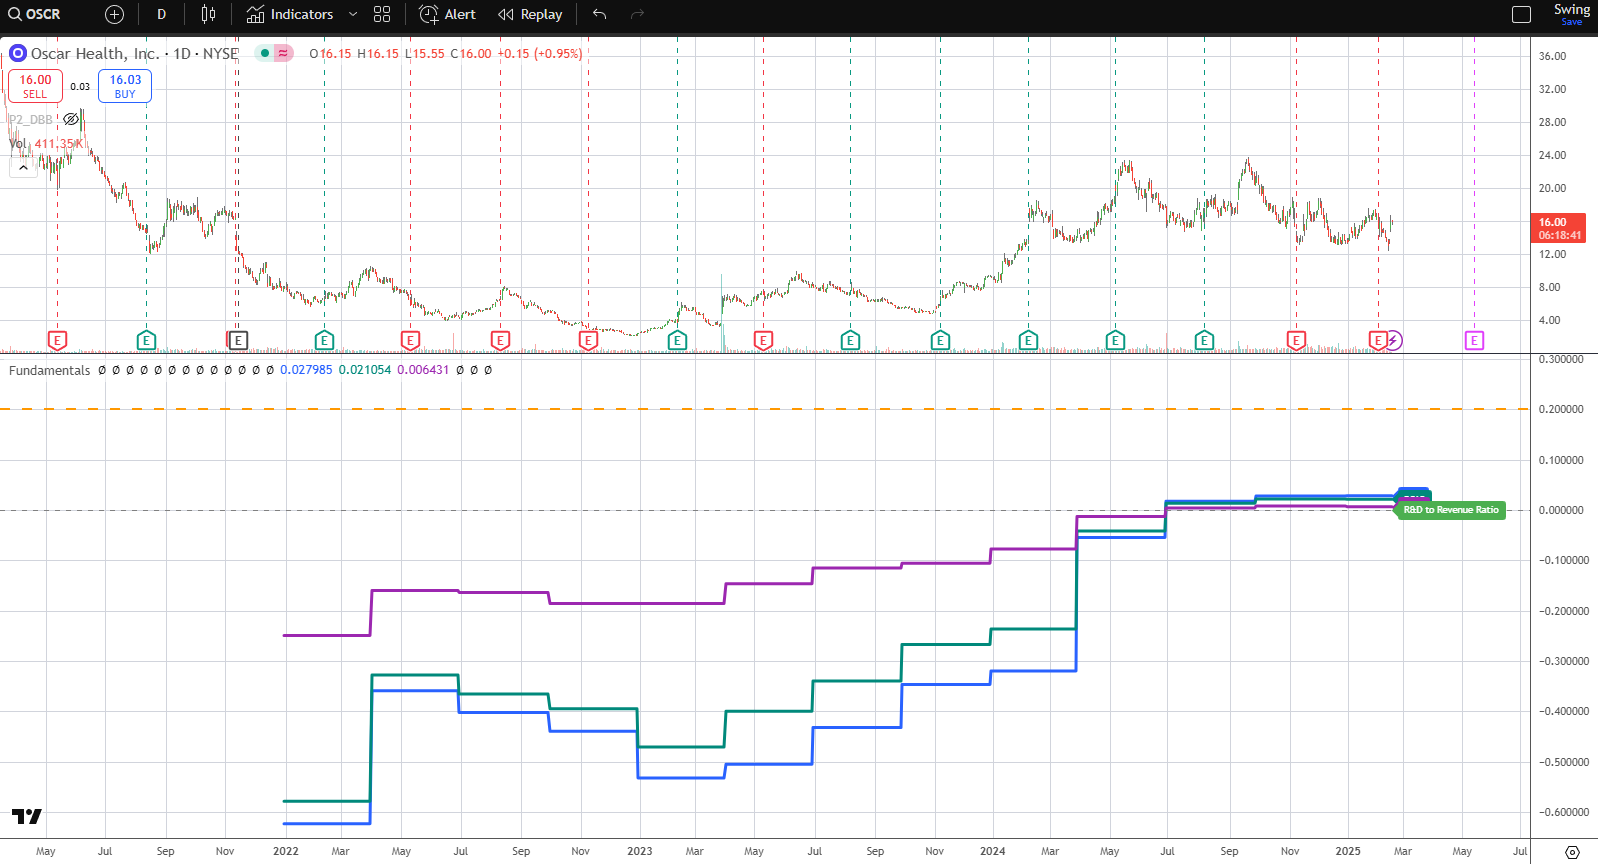Open the candlestick chart type selector
Image resolution: width=1598 pixels, height=864 pixels.
pyautogui.click(x=208, y=14)
